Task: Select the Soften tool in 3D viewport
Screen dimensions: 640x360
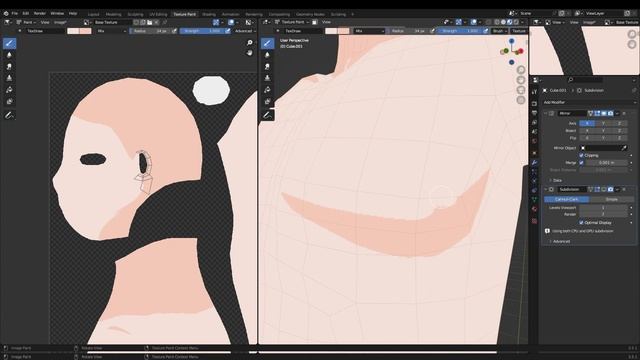Action: point(267,55)
